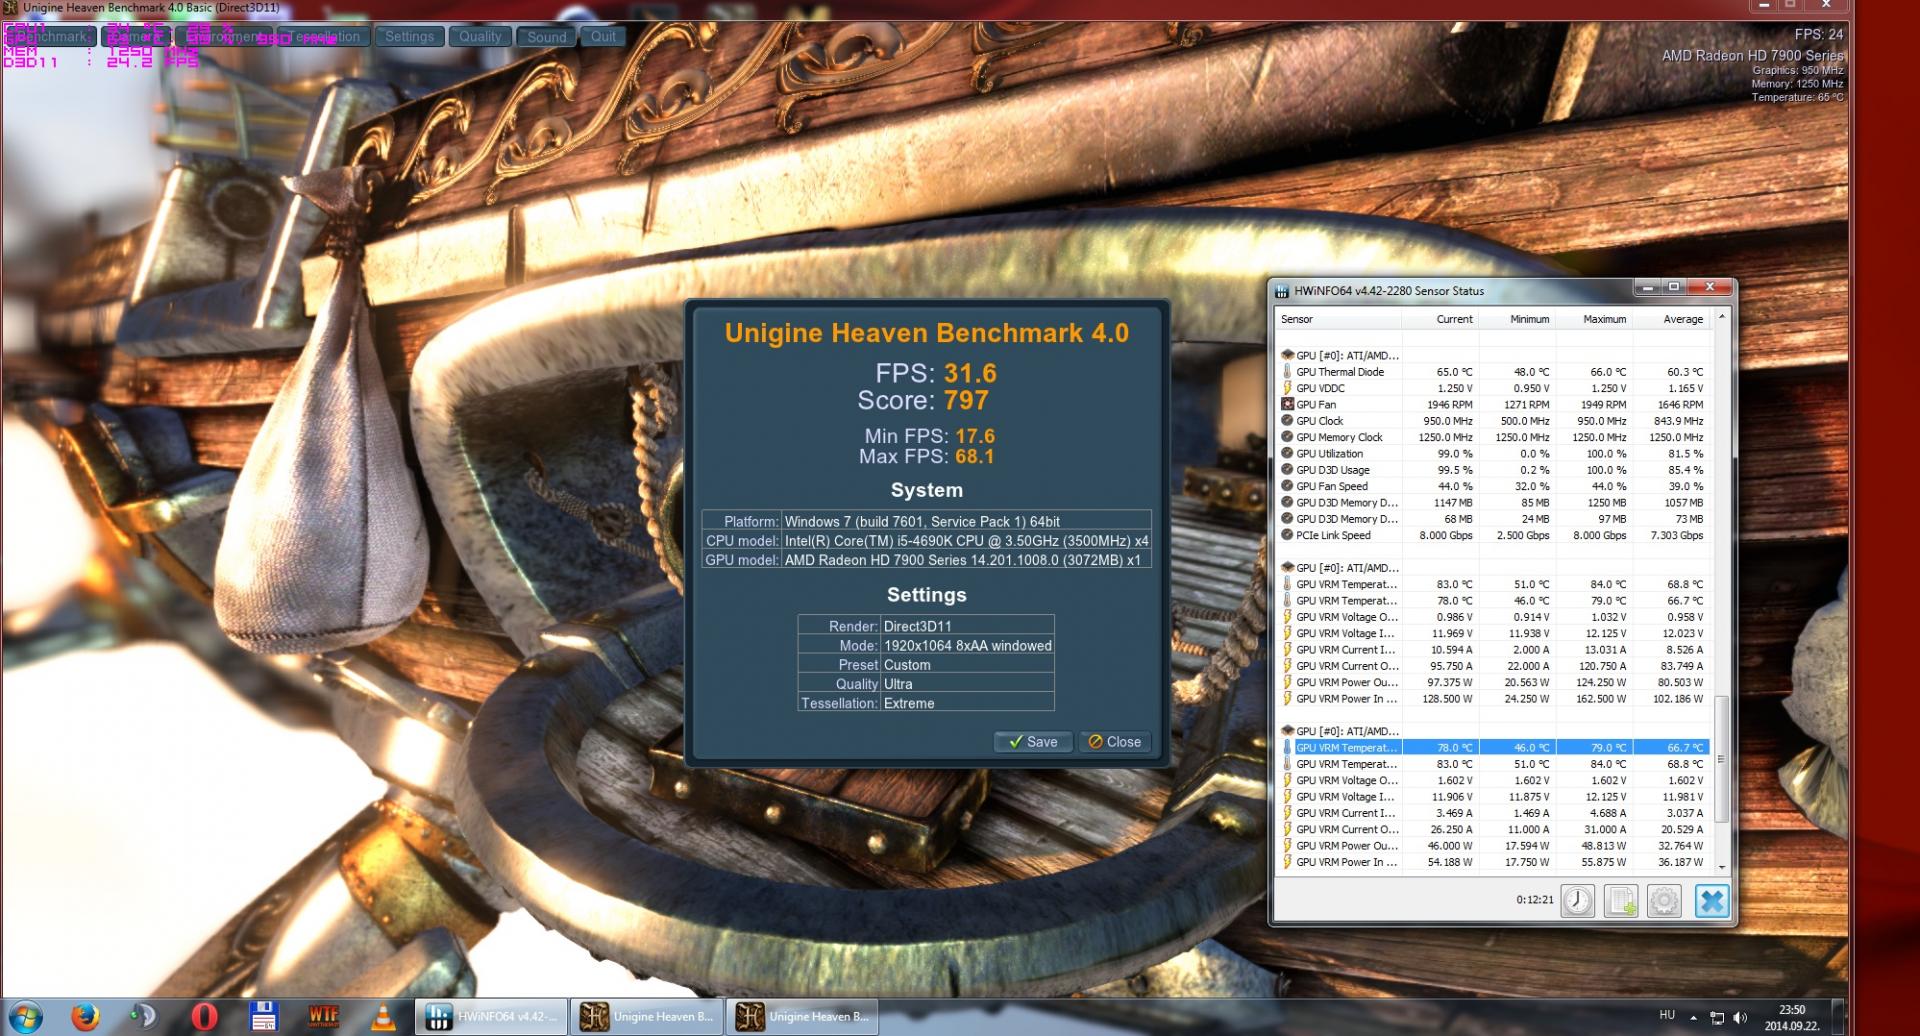Click the volume speaker tray icon
Screen dimensions: 1920x1036
pos(1740,1018)
